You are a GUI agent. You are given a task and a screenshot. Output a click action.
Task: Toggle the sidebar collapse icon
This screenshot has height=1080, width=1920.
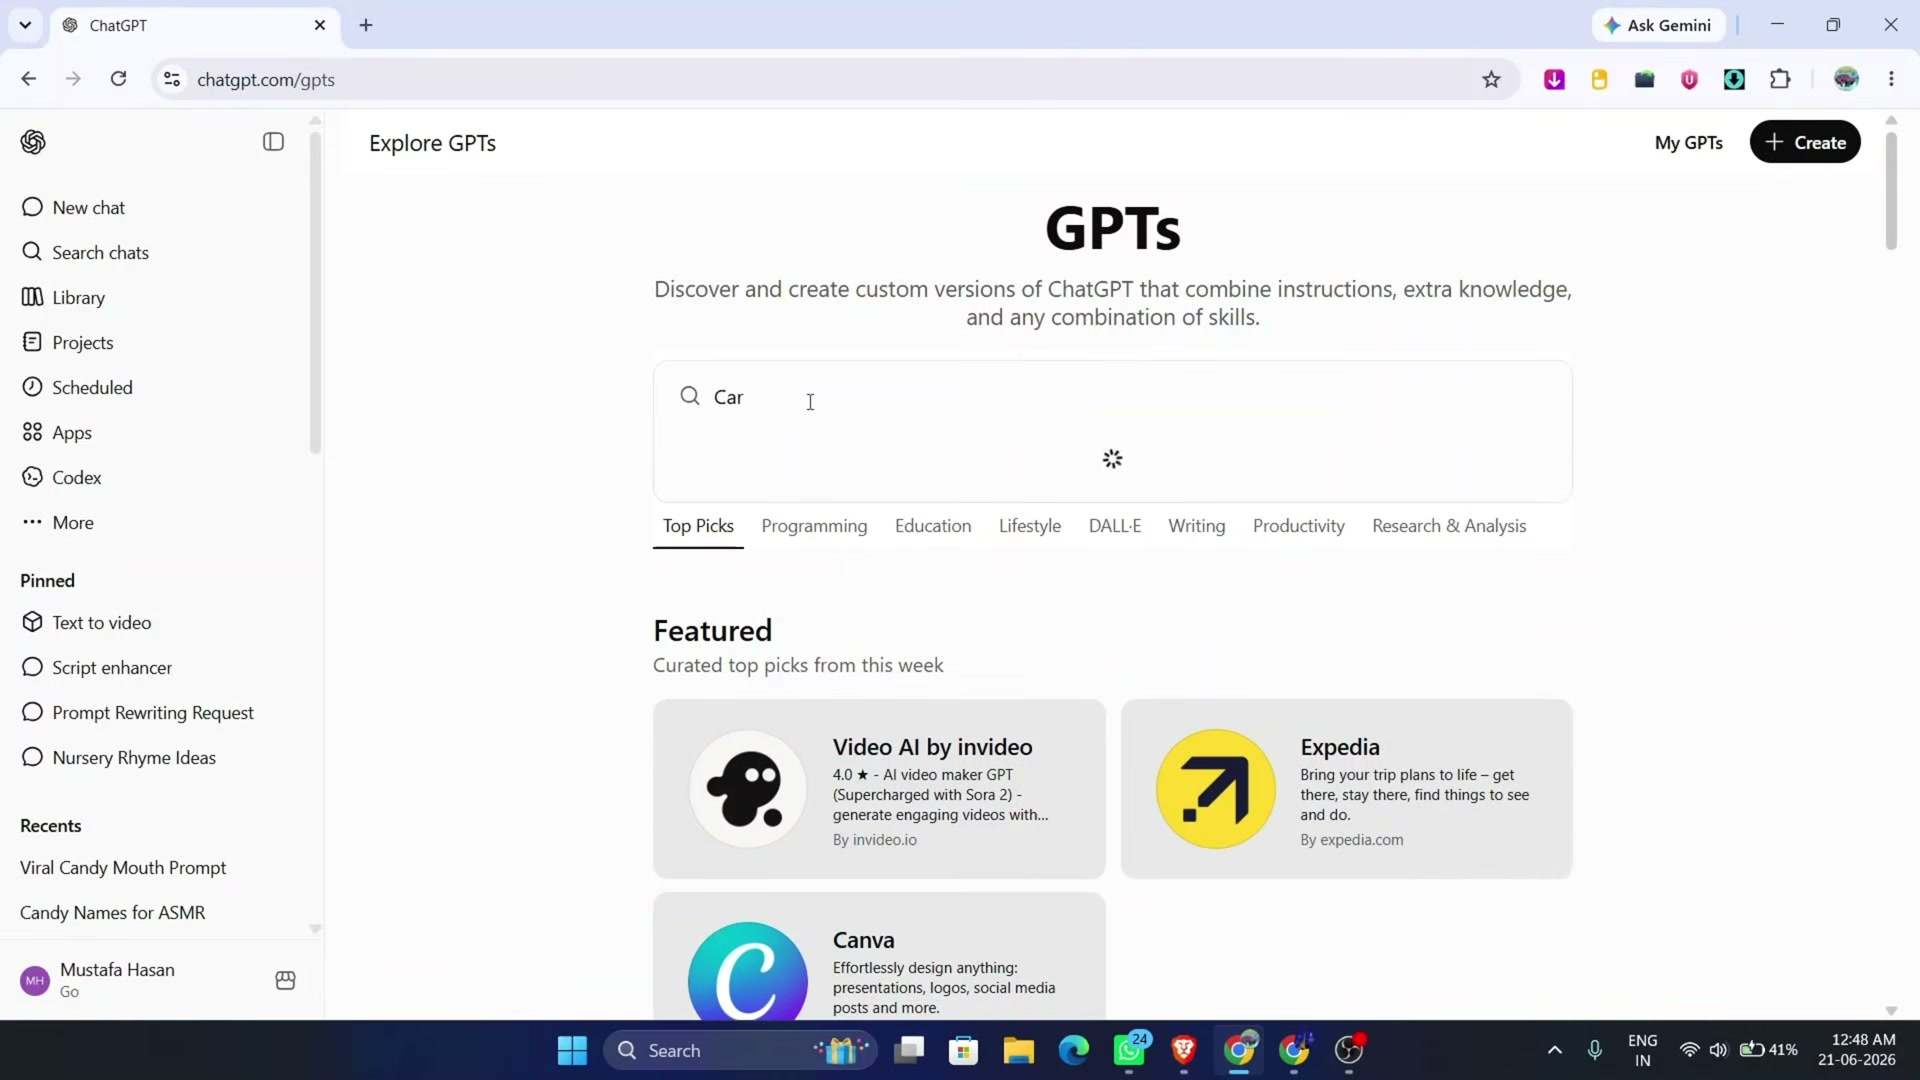point(273,142)
